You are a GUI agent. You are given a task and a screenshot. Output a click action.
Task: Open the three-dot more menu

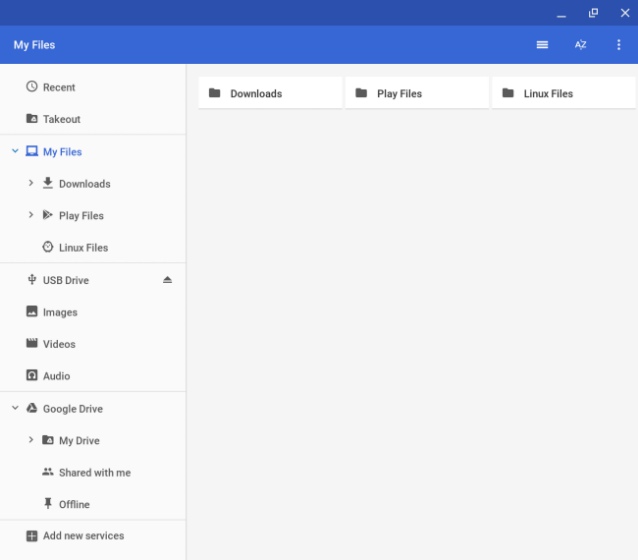click(618, 45)
